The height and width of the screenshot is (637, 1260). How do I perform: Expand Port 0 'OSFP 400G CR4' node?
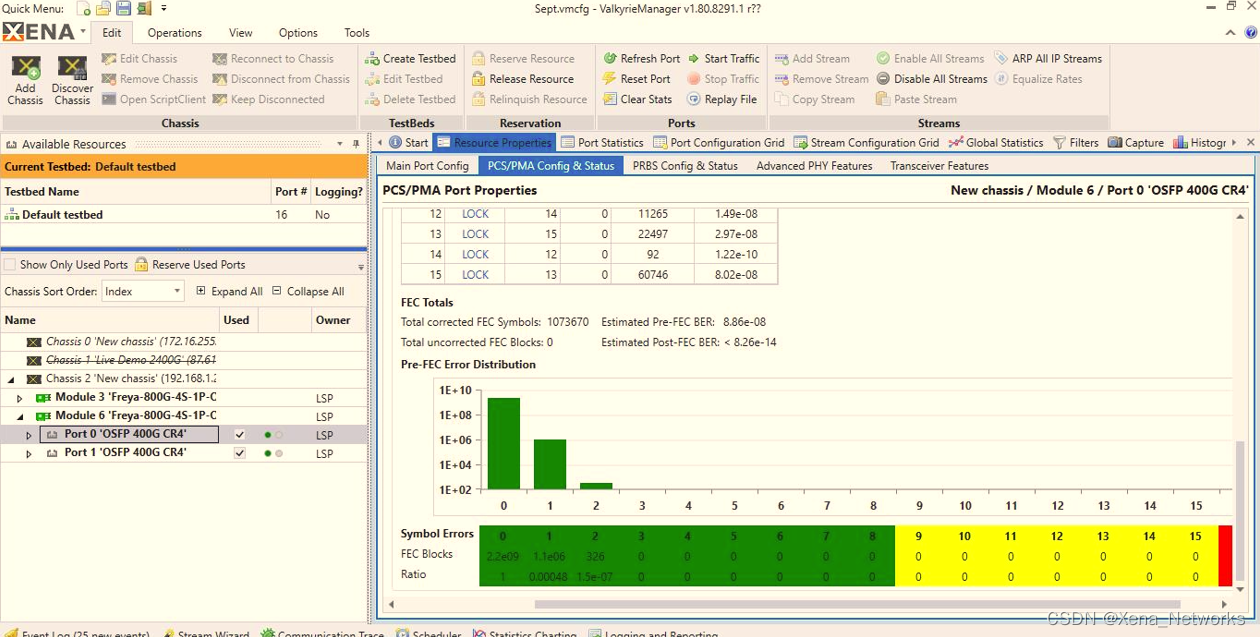28,435
